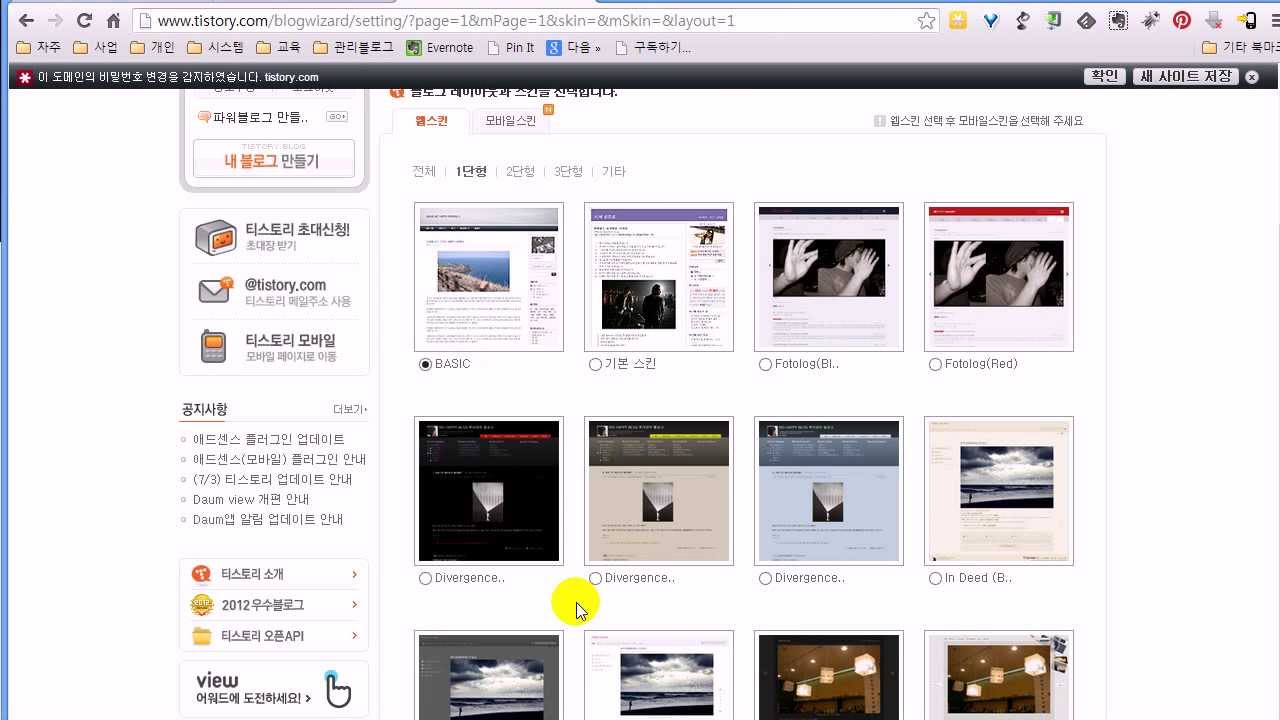Screen dimensions: 1280x720
Task: Click the Fotolog(Red) skin preview thumbnail
Action: [x=999, y=277]
